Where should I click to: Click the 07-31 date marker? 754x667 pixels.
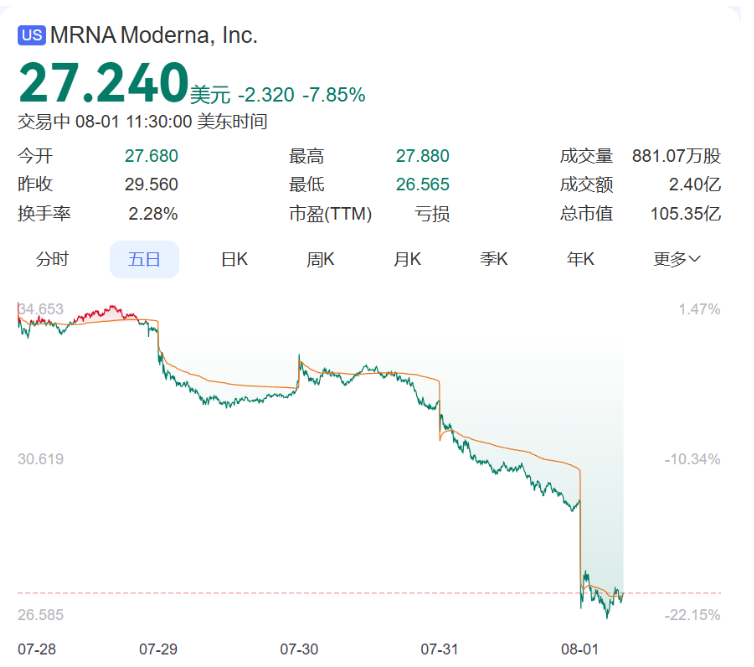coord(440,650)
